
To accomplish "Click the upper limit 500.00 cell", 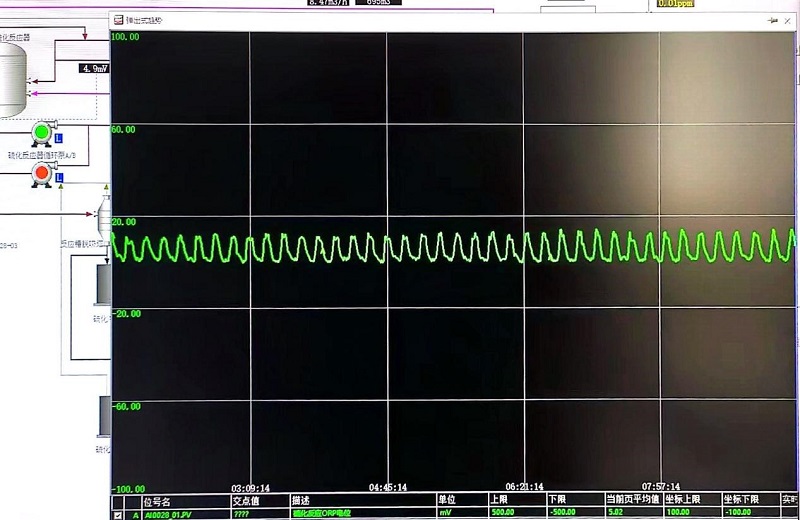I will coord(503,513).
